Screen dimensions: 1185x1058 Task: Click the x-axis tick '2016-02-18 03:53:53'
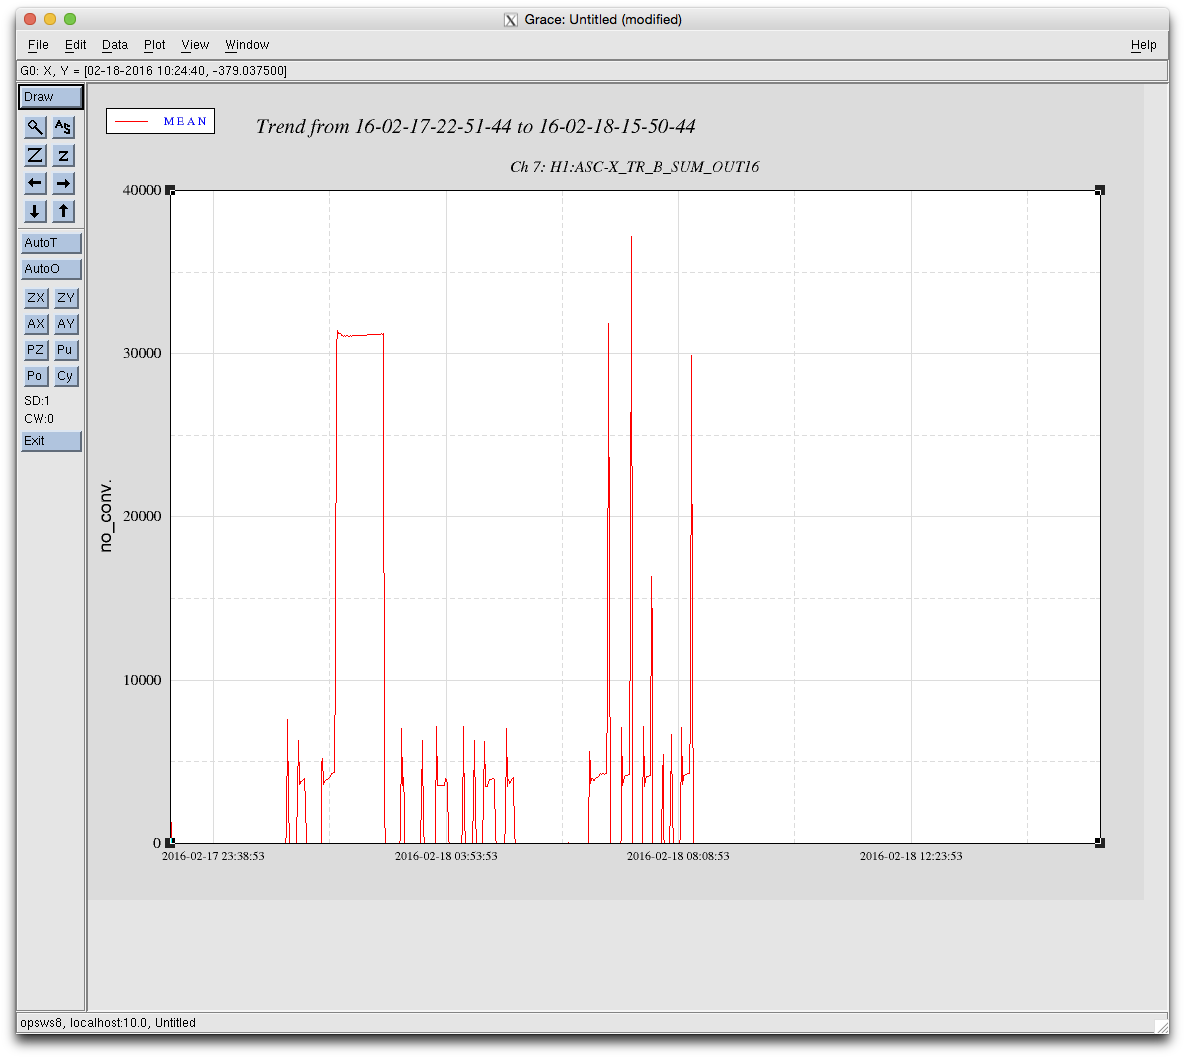446,856
